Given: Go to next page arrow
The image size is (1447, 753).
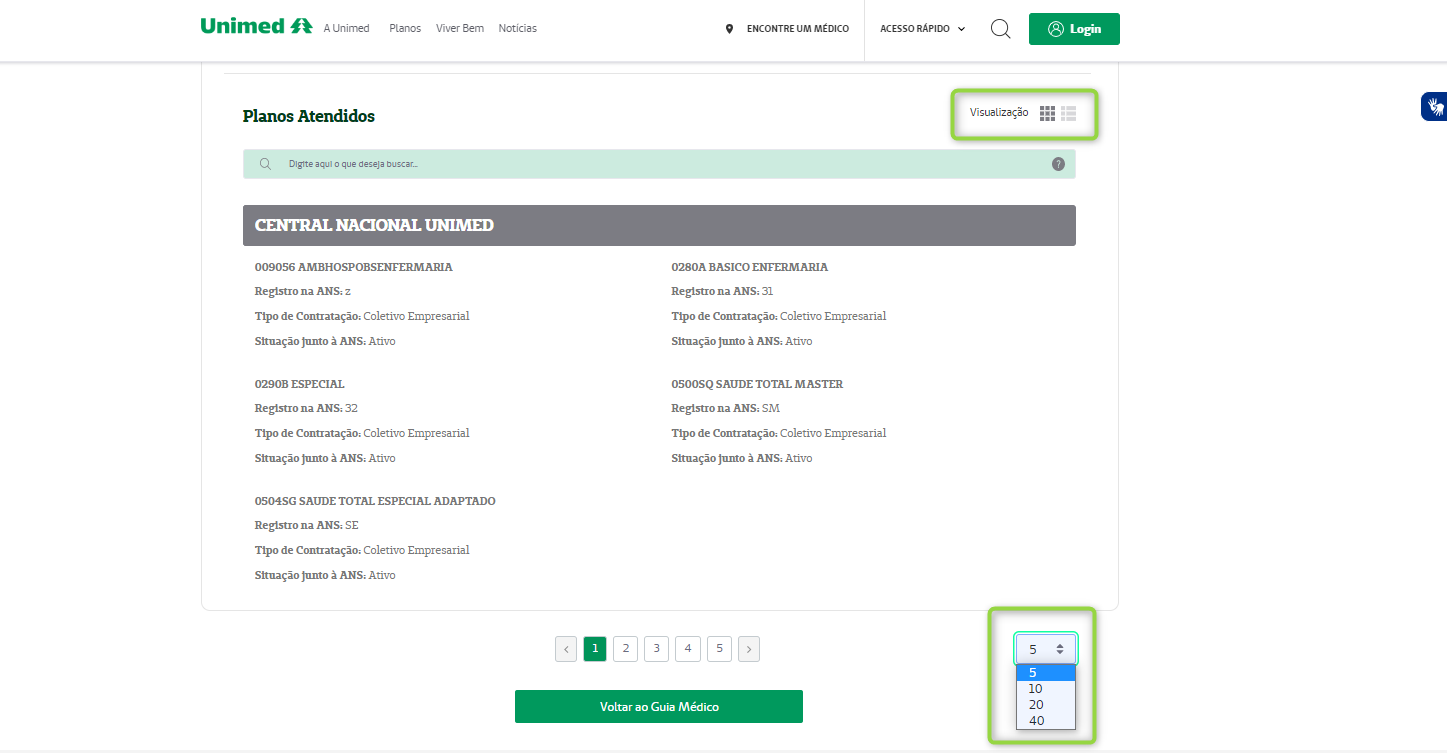Looking at the screenshot, I should [749, 649].
